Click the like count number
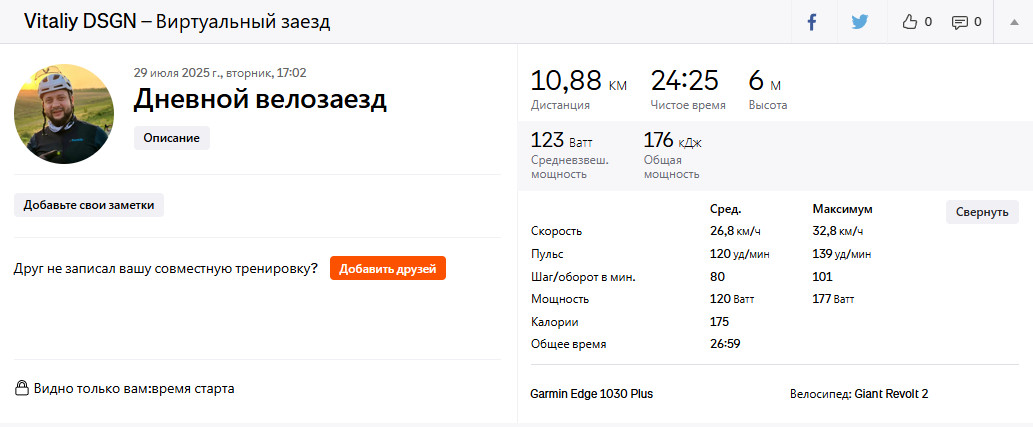Viewport: 1033px width, 427px height. pos(928,22)
